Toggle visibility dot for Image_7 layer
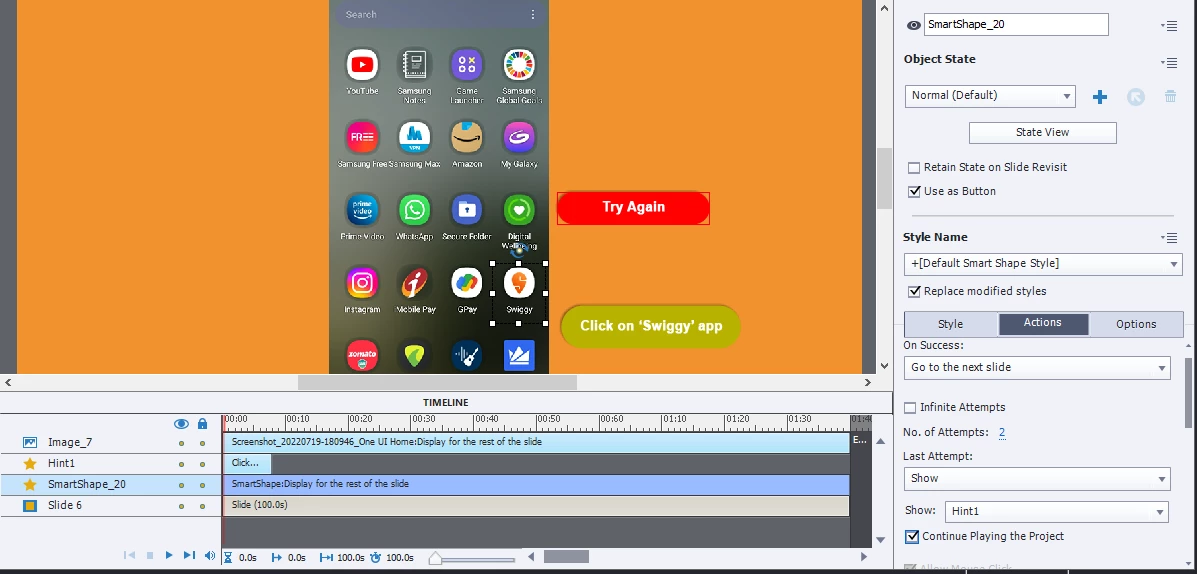1197x574 pixels. point(181,443)
